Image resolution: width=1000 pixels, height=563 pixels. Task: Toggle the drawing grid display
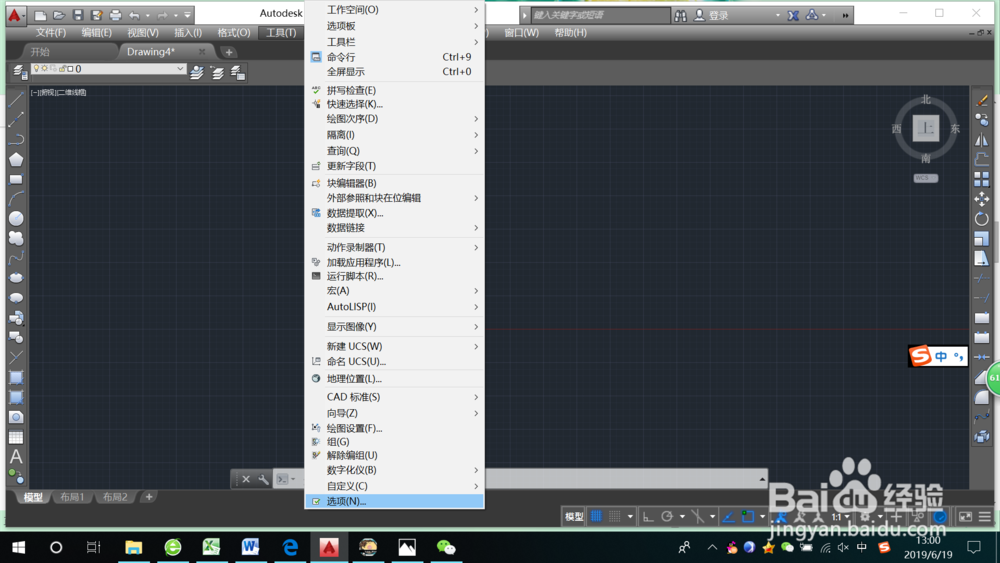[x=596, y=516]
